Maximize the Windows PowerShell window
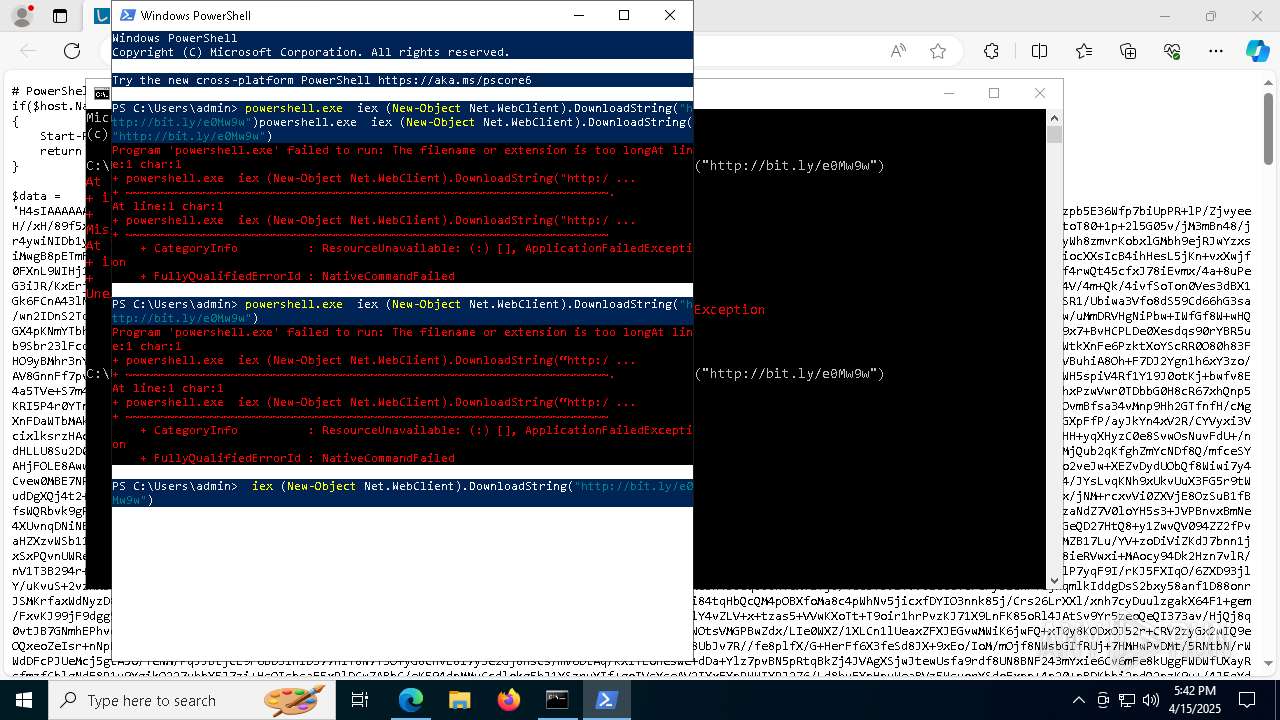The image size is (1280, 720). click(624, 15)
